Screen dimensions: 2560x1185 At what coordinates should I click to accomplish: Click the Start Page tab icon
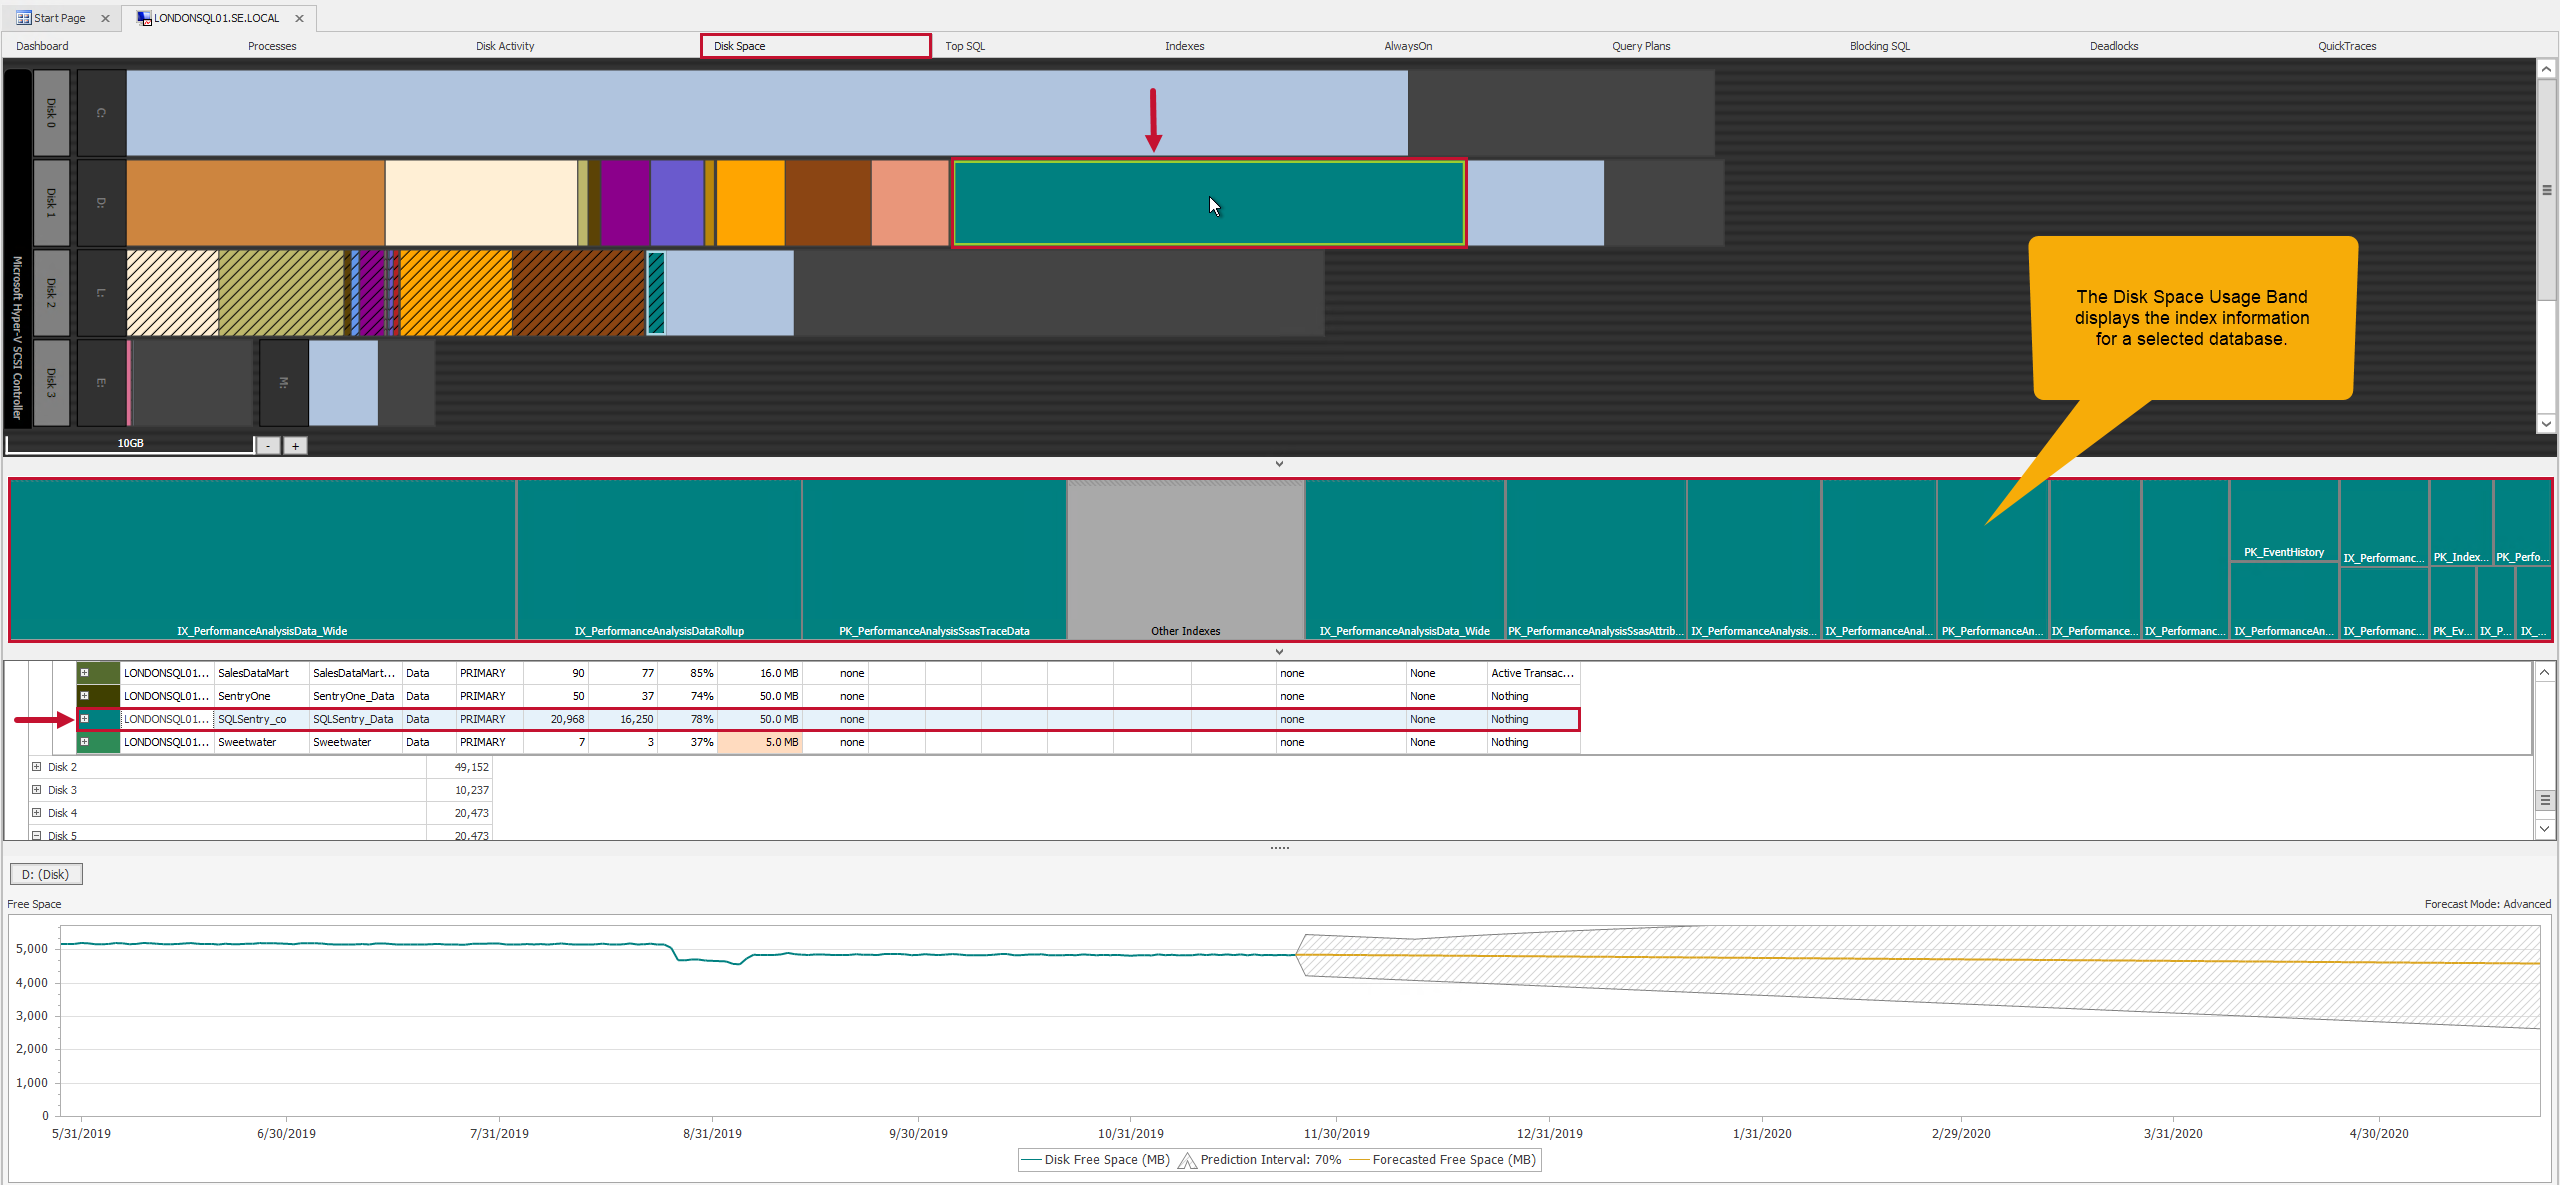click(x=24, y=18)
